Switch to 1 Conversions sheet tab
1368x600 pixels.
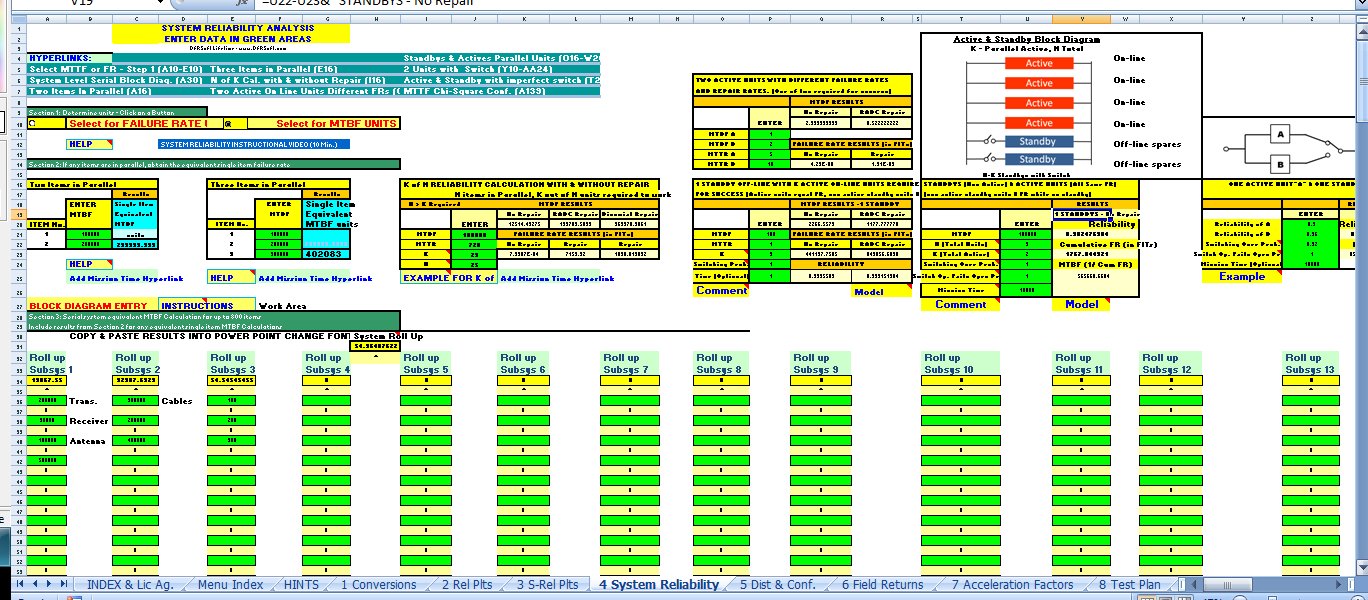(x=378, y=585)
